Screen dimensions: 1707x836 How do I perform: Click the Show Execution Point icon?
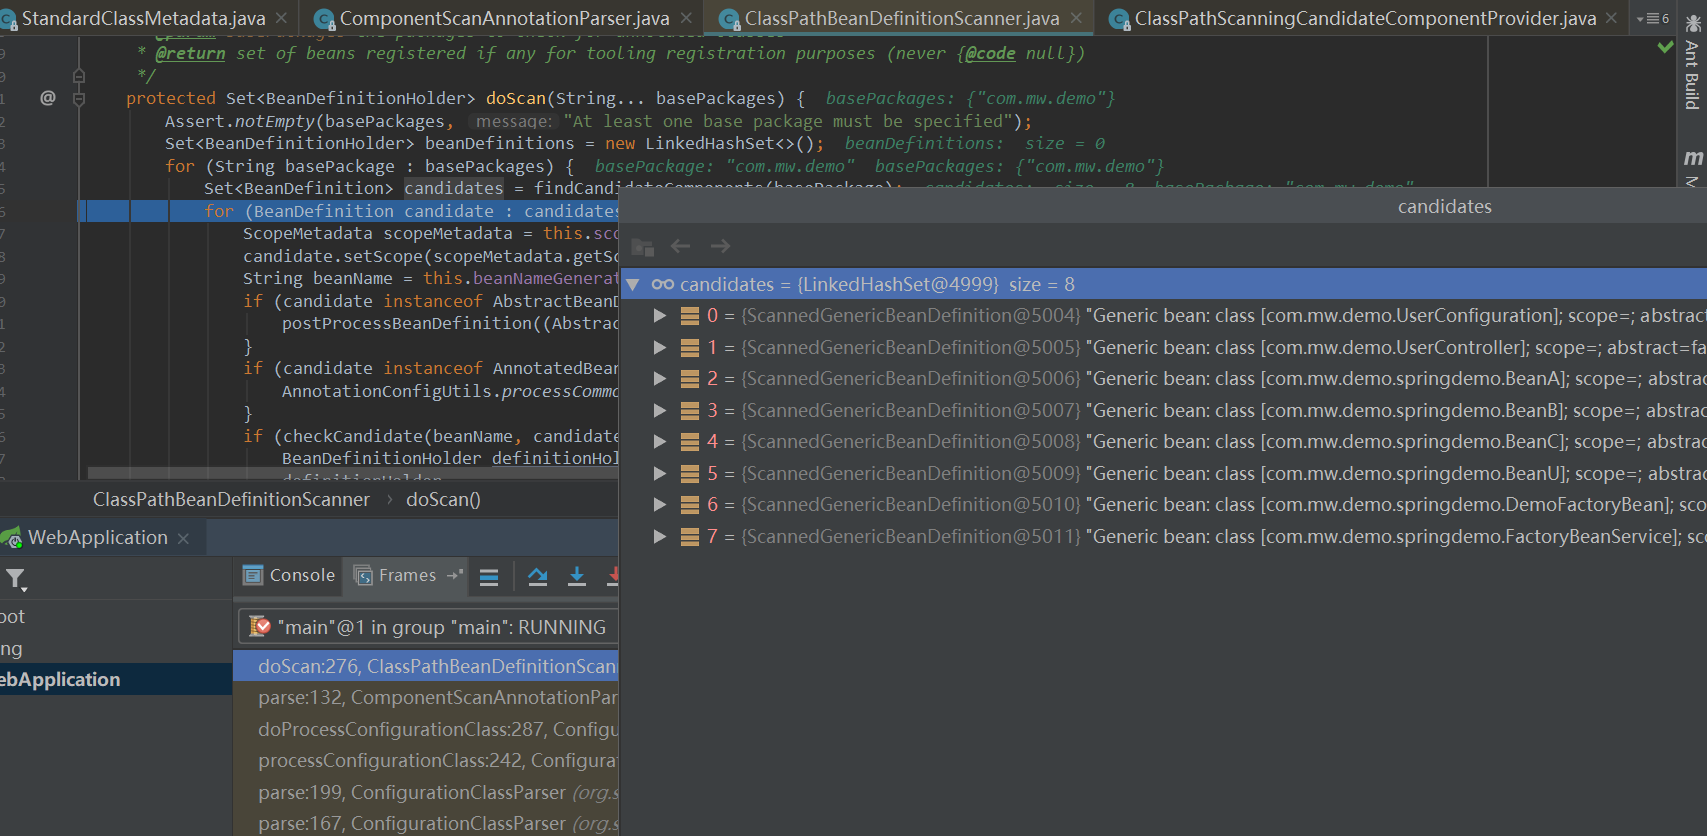[489, 576]
